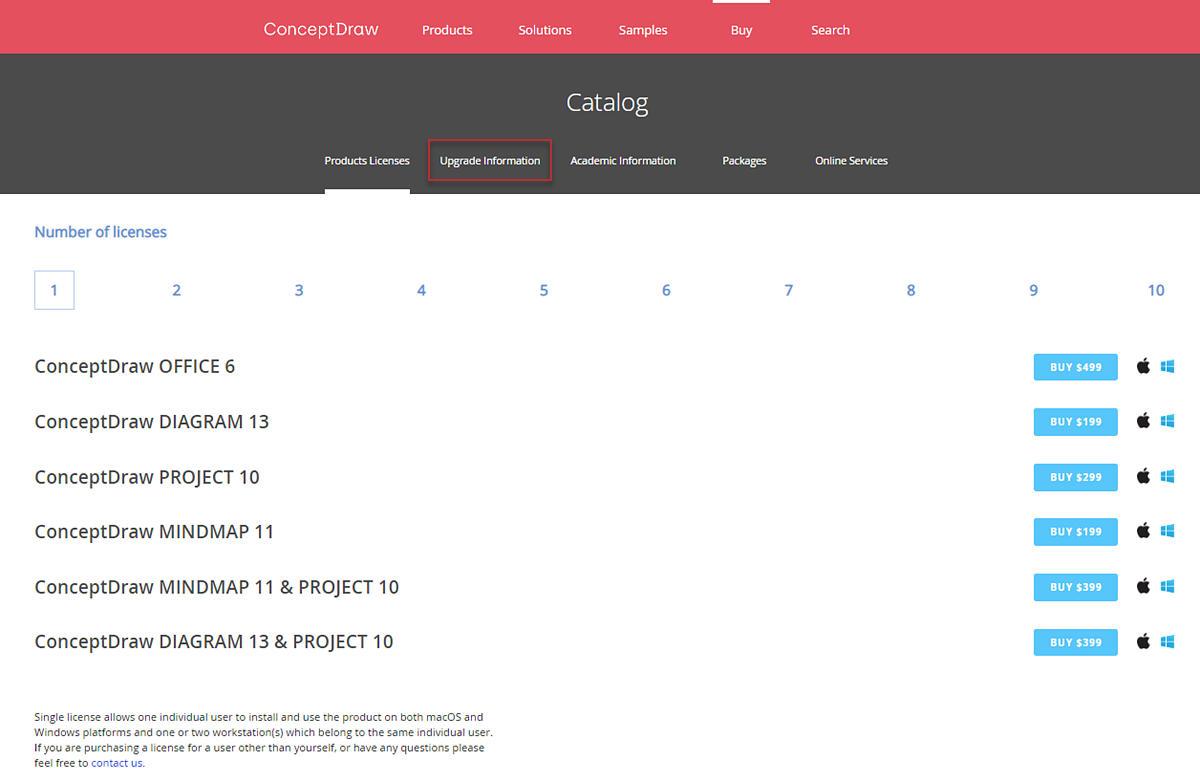Select 6 licenses
Image resolution: width=1200 pixels, height=782 pixels.
click(666, 290)
